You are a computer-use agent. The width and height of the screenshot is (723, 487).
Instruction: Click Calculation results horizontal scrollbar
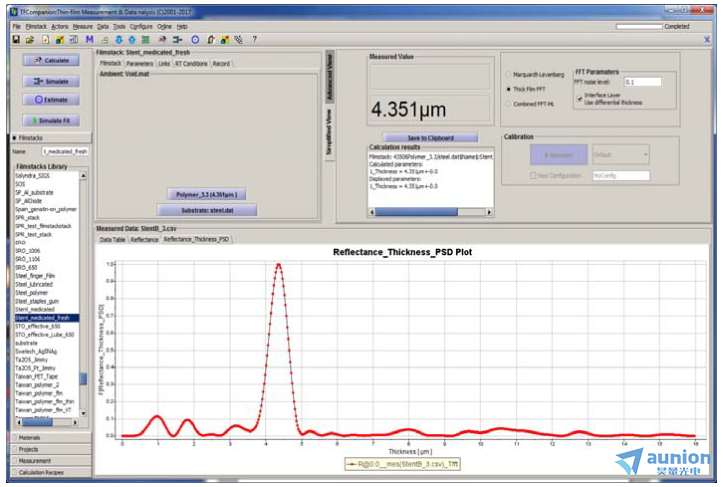click(430, 212)
